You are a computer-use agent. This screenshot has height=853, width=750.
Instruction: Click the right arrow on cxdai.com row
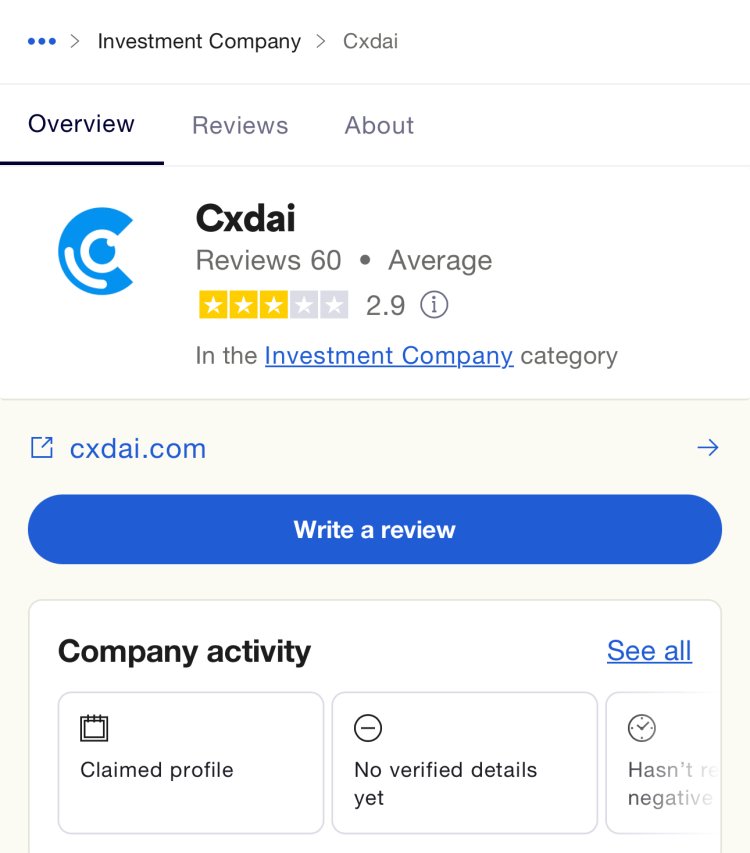708,448
